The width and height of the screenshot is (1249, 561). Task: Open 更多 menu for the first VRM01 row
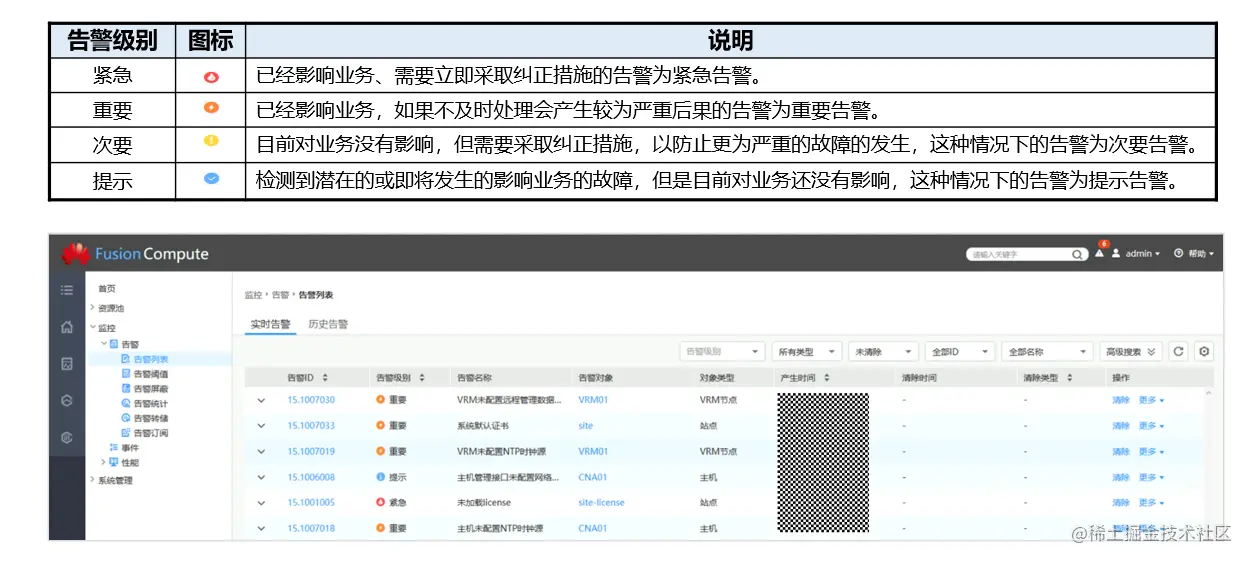pyautogui.click(x=1151, y=400)
